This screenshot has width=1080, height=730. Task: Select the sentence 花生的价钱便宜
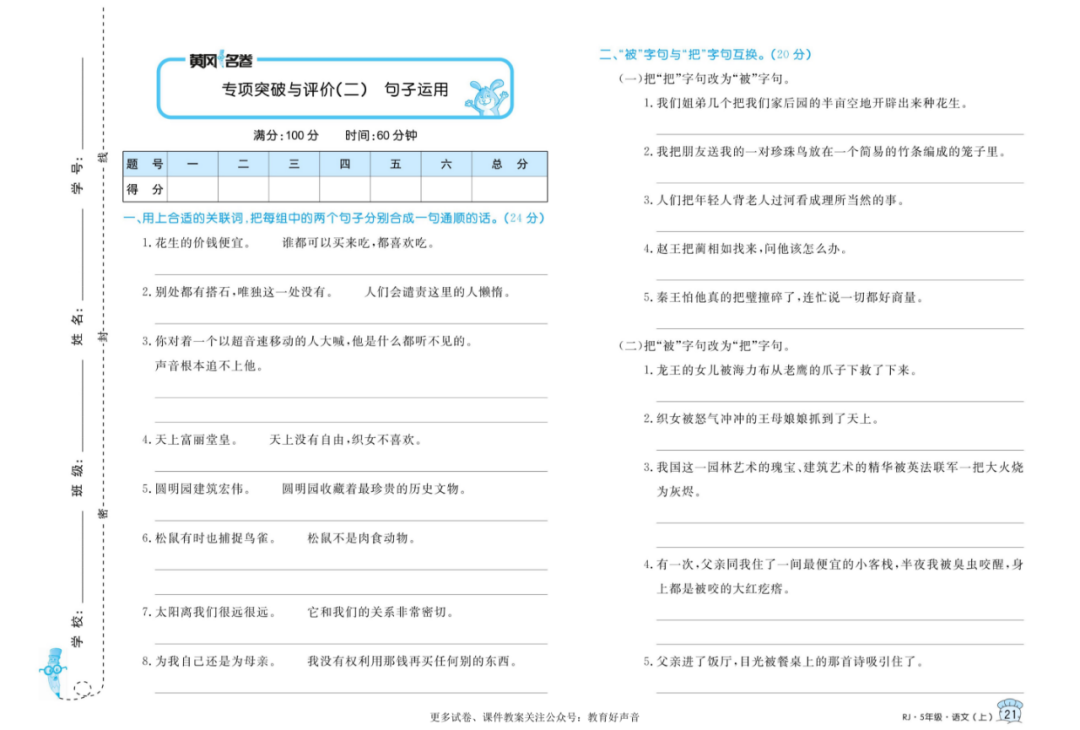pyautogui.click(x=203, y=243)
